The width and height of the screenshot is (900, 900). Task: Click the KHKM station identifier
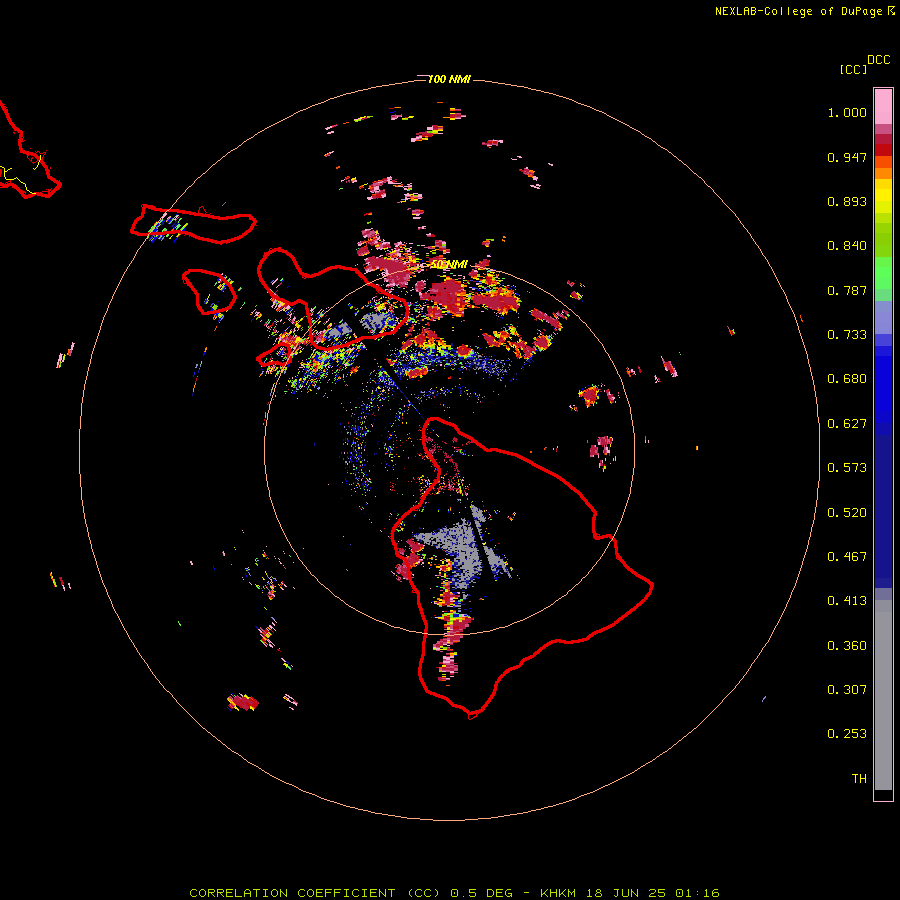point(558,893)
